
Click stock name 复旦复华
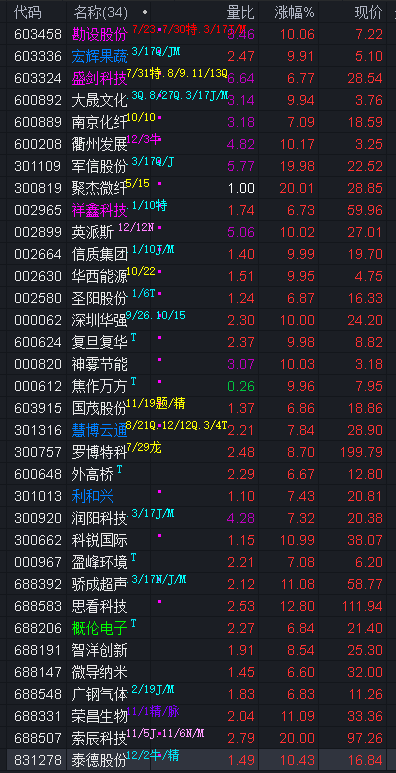click(x=100, y=342)
